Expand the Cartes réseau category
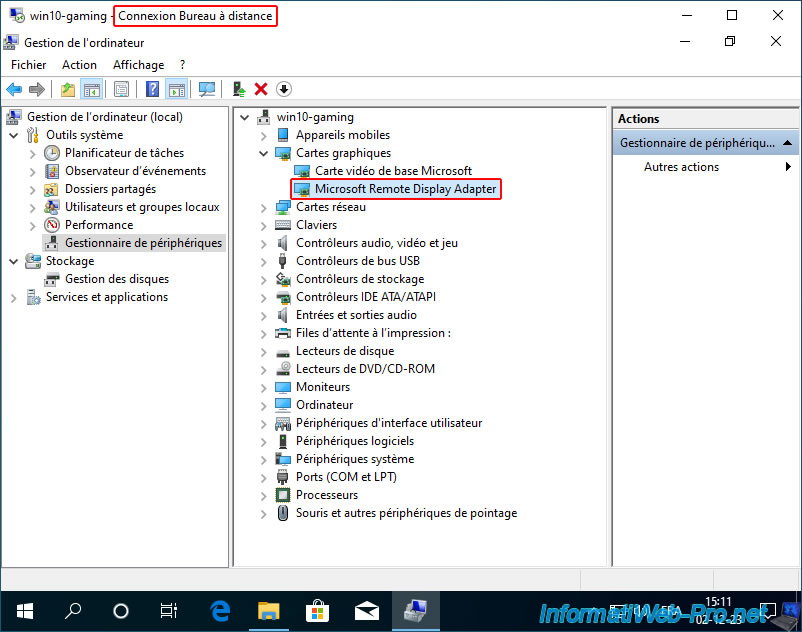Image resolution: width=802 pixels, height=632 pixels. tap(263, 208)
